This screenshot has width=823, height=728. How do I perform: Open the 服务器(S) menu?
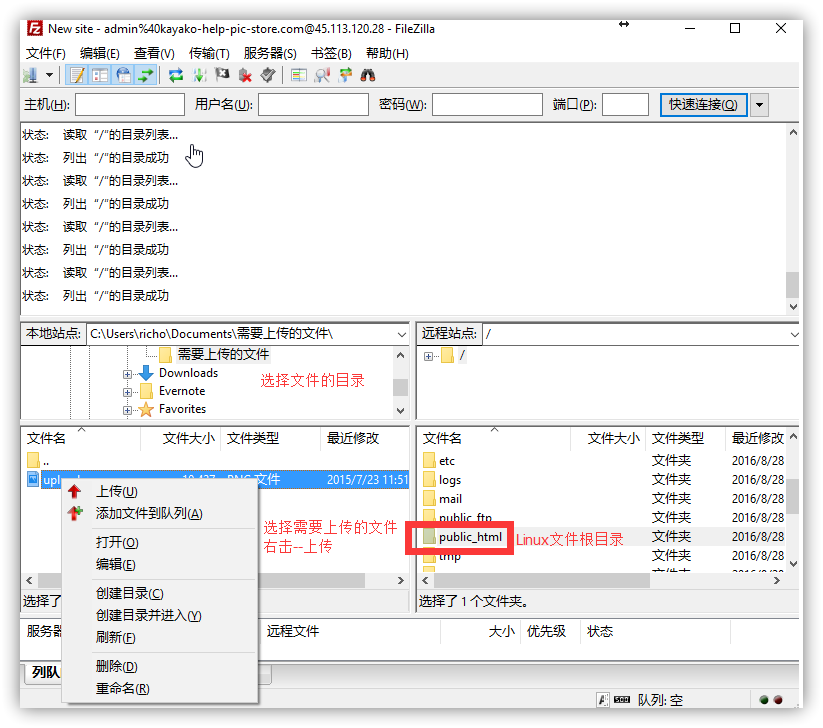(270, 54)
